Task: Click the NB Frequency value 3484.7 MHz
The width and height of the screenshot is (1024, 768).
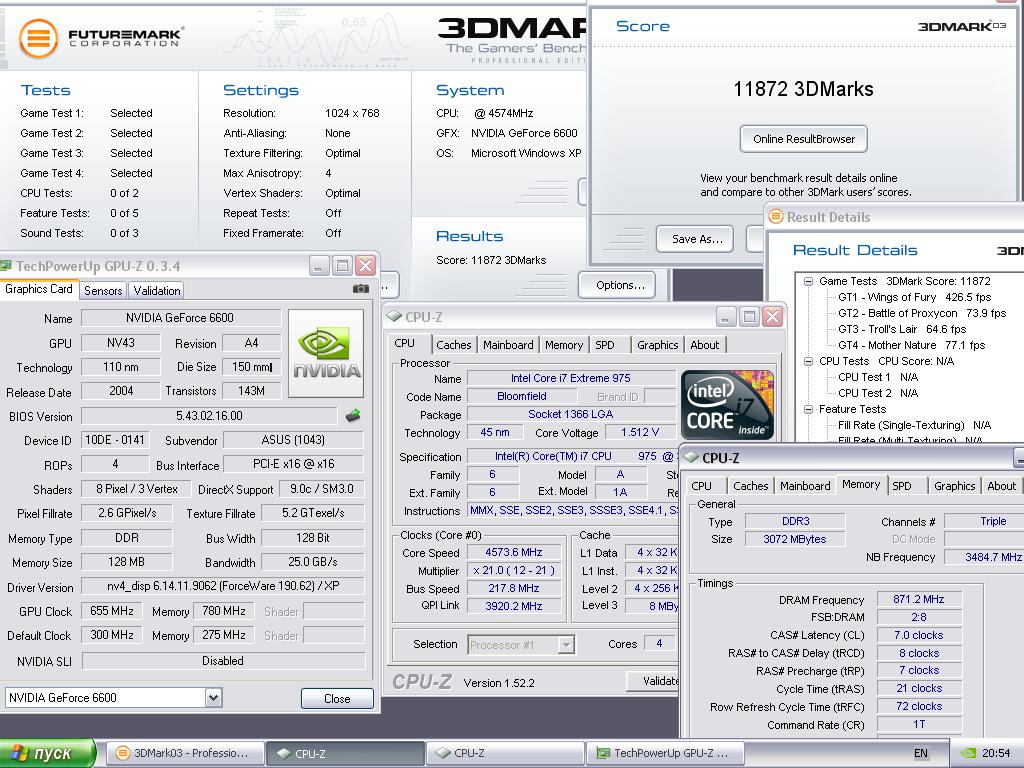Action: pos(984,557)
